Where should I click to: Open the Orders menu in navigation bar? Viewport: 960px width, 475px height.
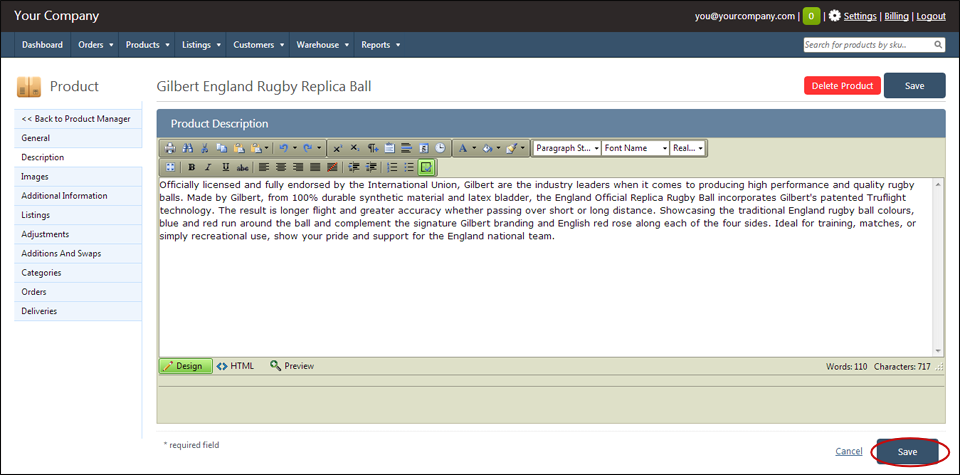pos(96,45)
